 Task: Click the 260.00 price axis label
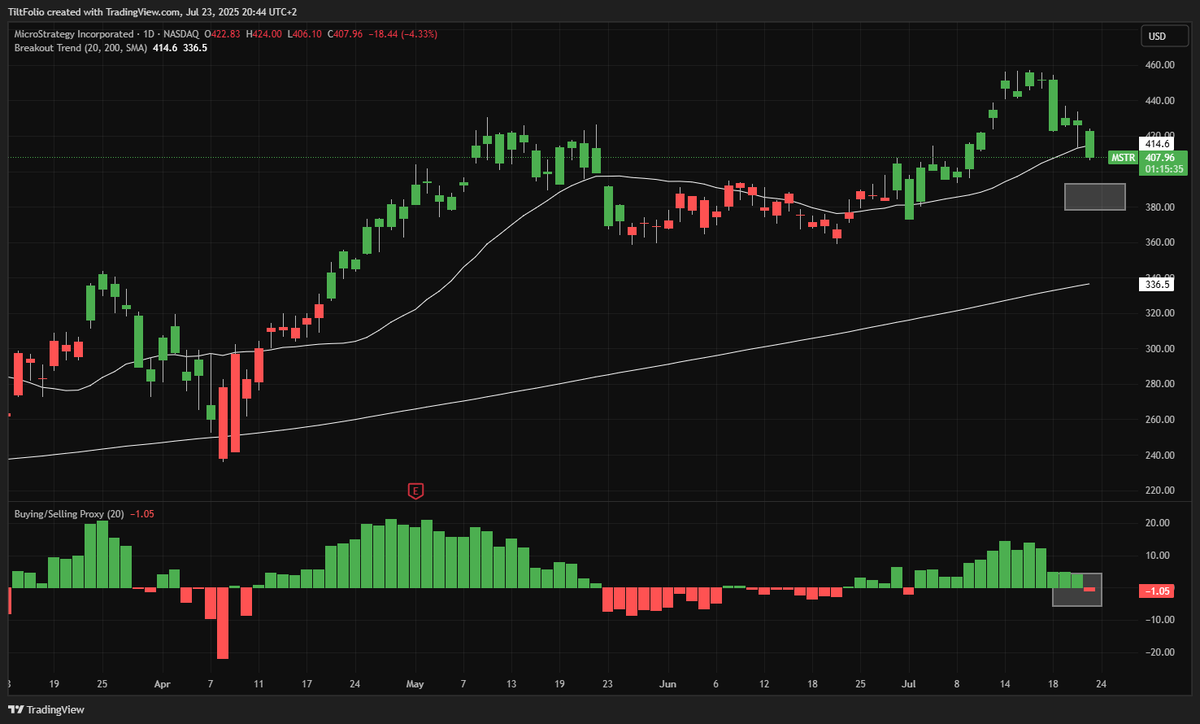tap(1160, 421)
